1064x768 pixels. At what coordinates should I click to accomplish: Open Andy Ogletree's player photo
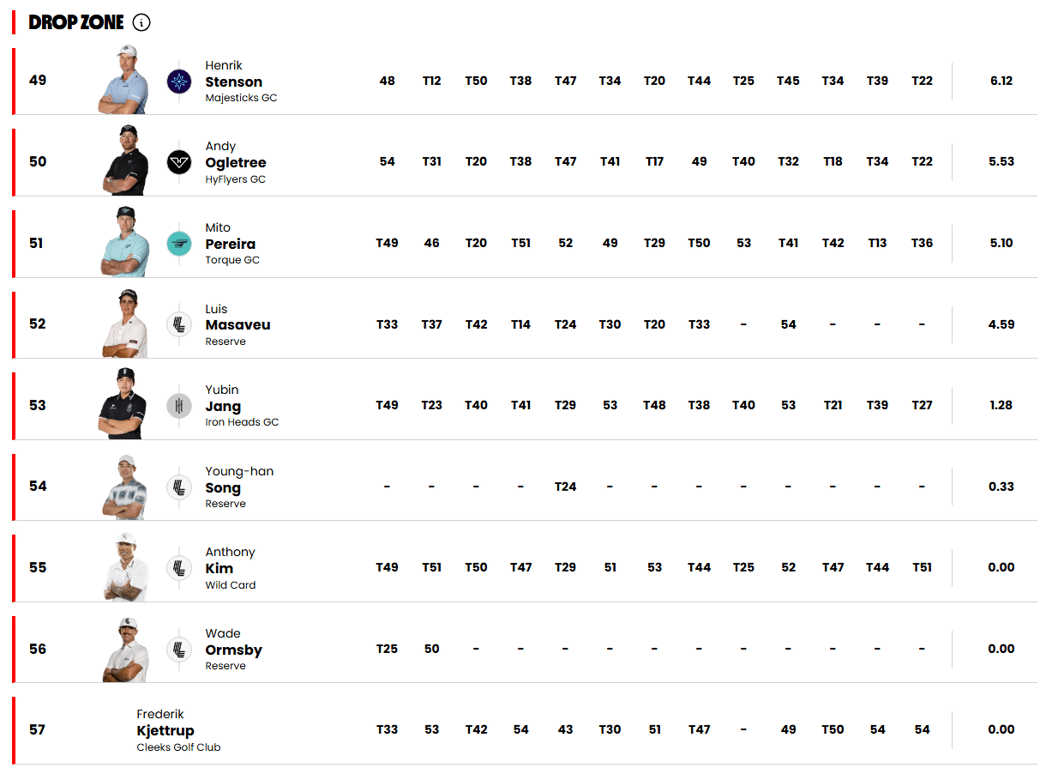(125, 161)
